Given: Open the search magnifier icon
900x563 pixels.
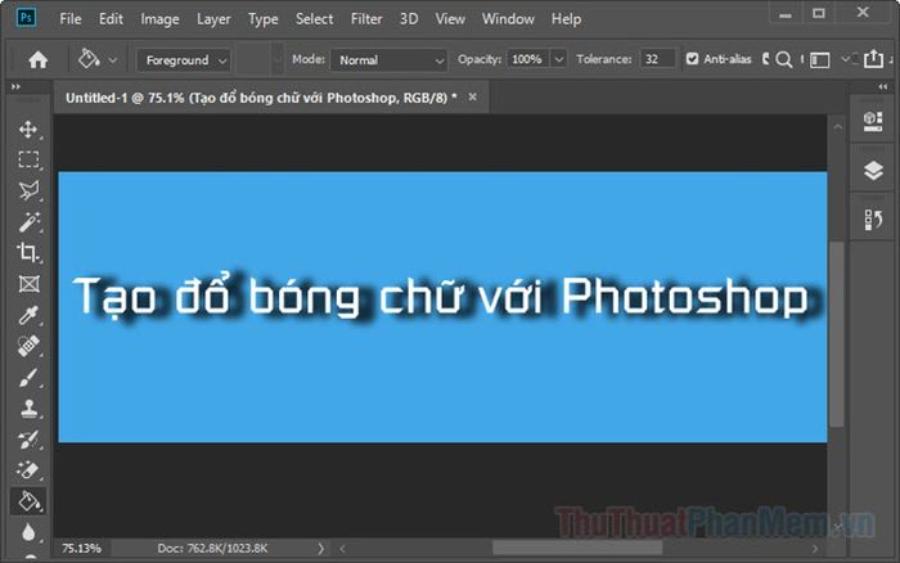Looking at the screenshot, I should 783,59.
